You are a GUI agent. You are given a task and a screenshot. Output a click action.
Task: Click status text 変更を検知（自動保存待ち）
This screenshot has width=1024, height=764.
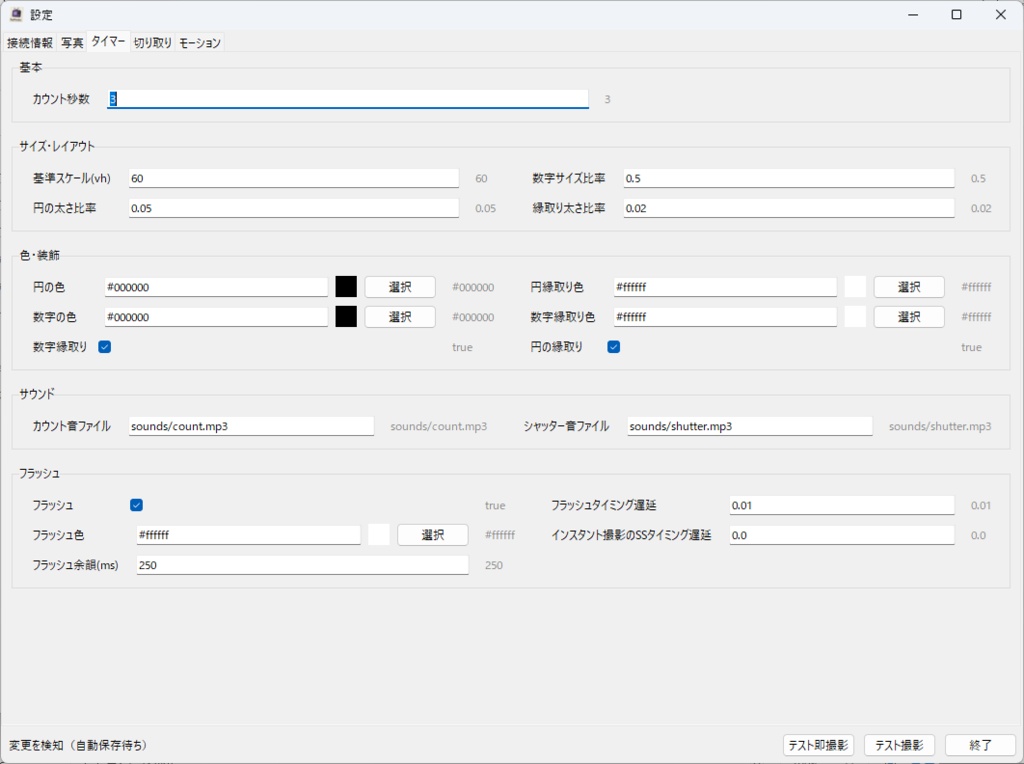click(x=78, y=745)
